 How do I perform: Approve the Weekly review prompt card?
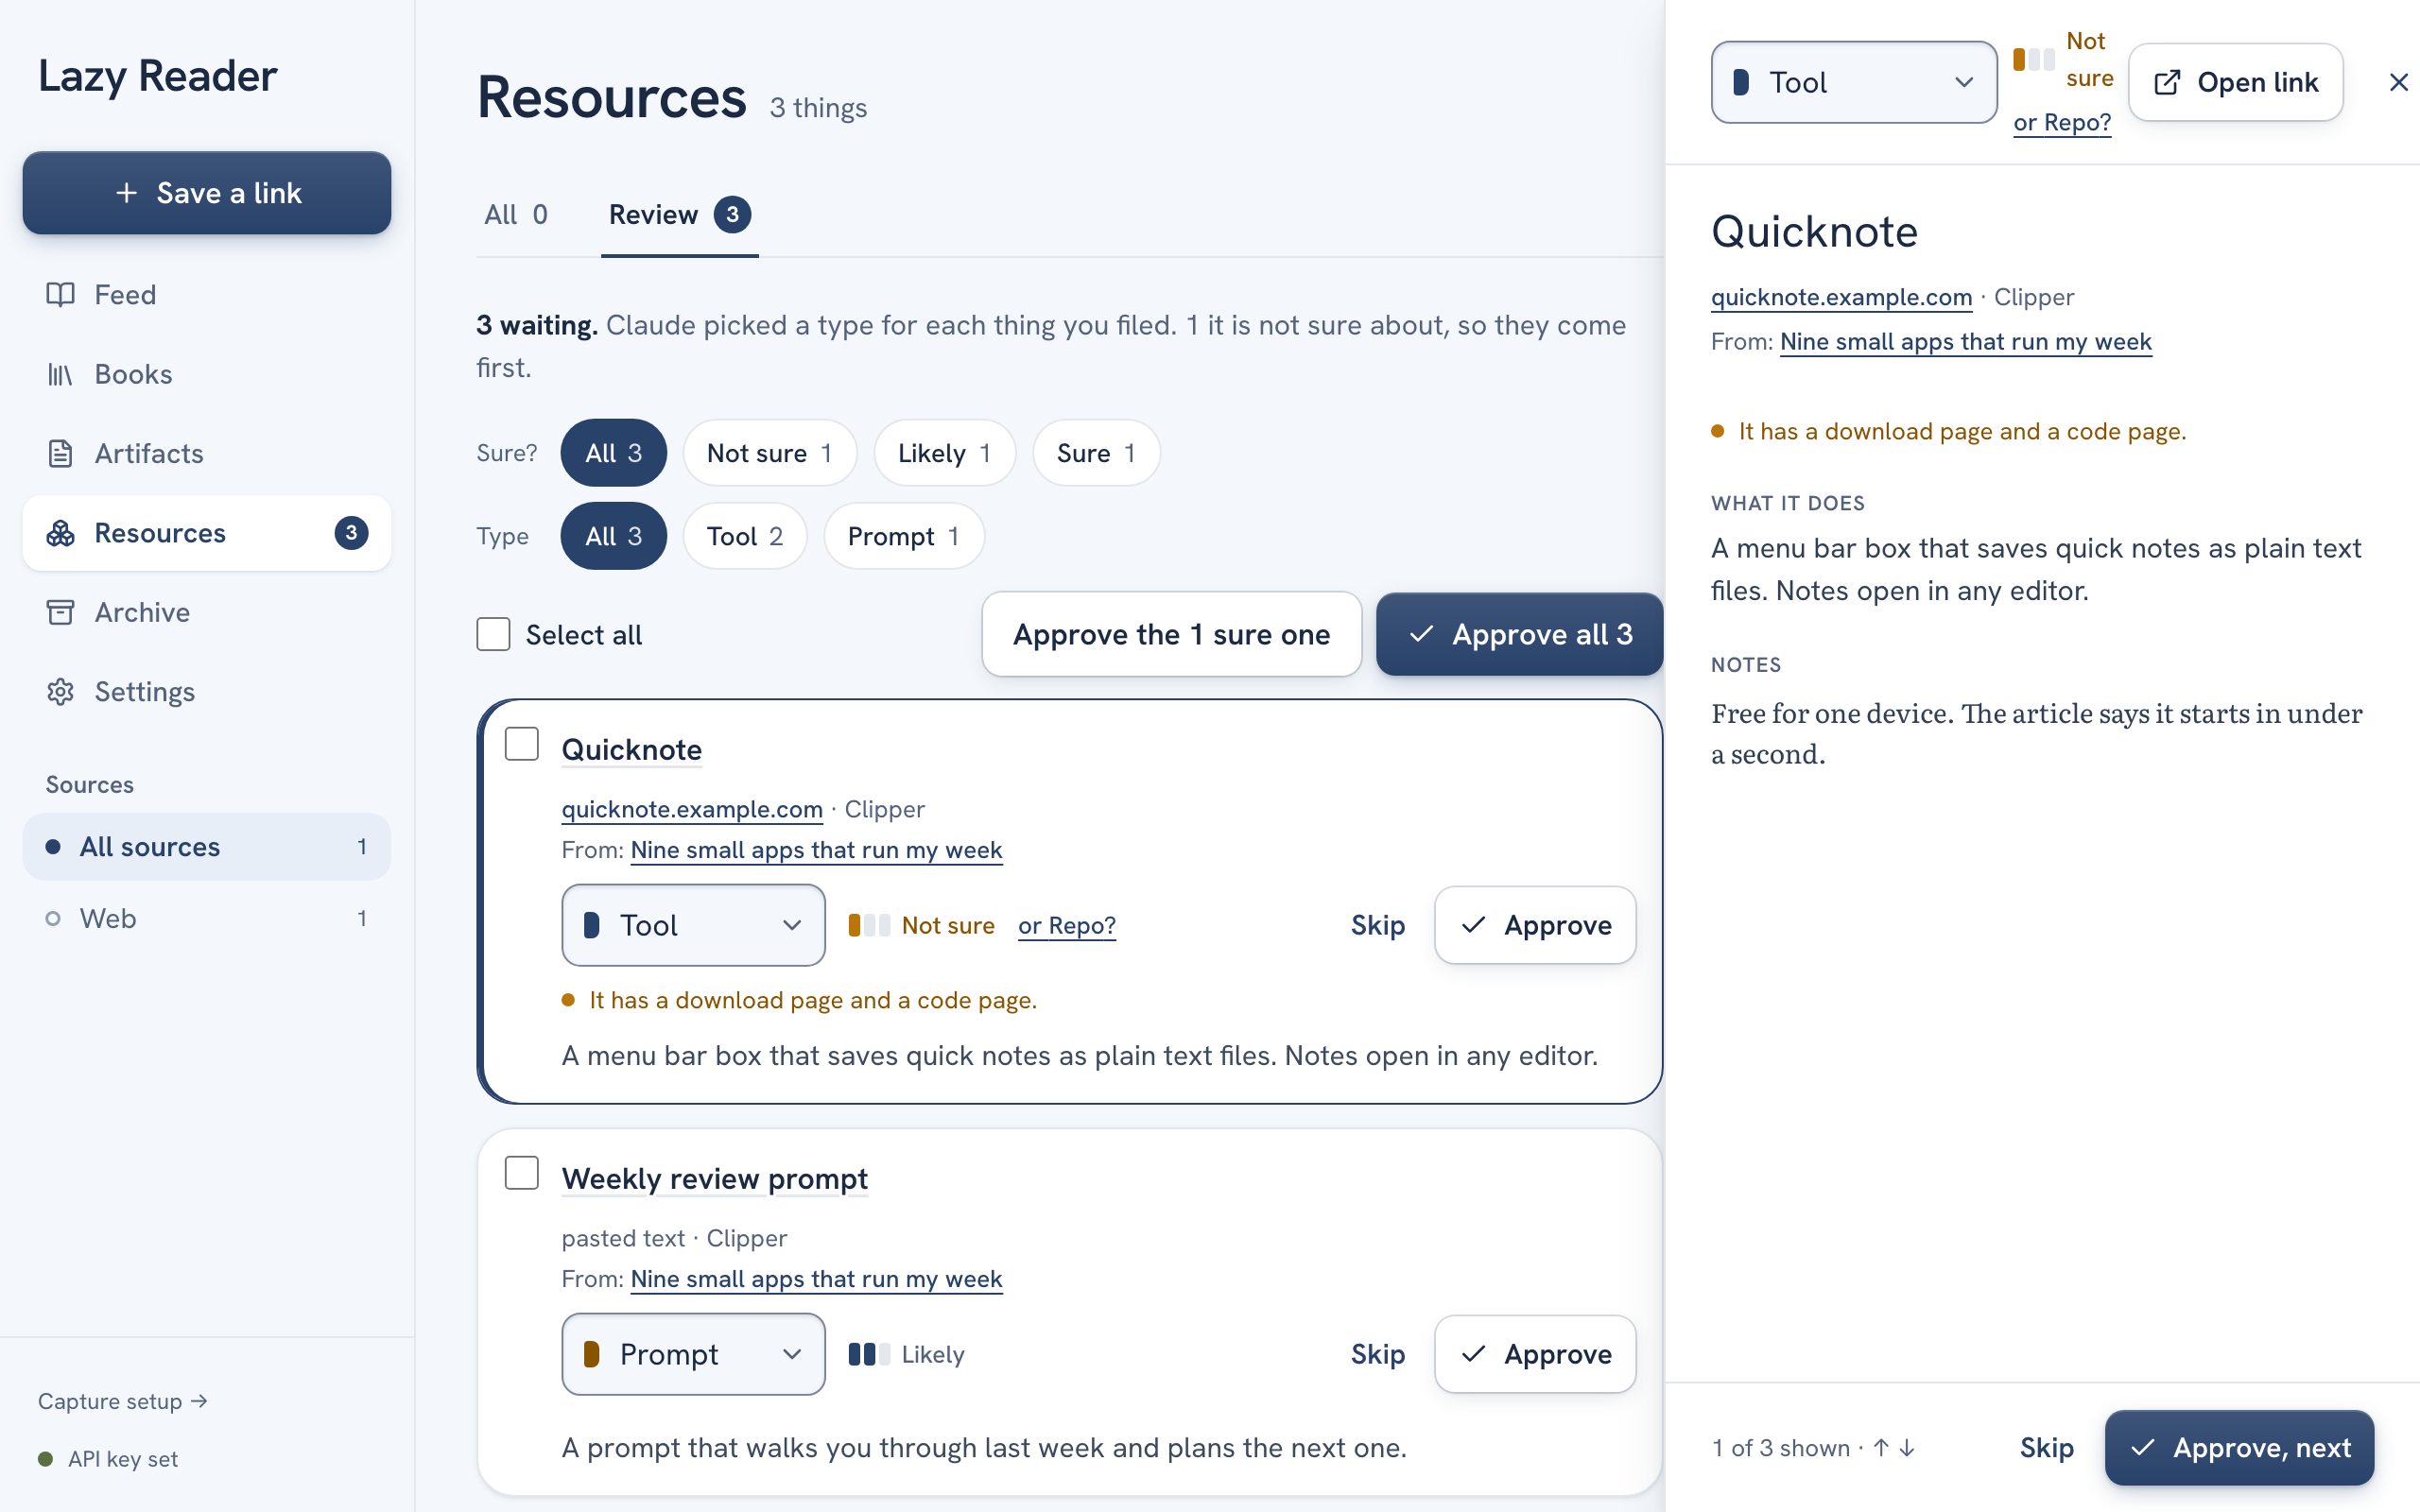pos(1535,1354)
